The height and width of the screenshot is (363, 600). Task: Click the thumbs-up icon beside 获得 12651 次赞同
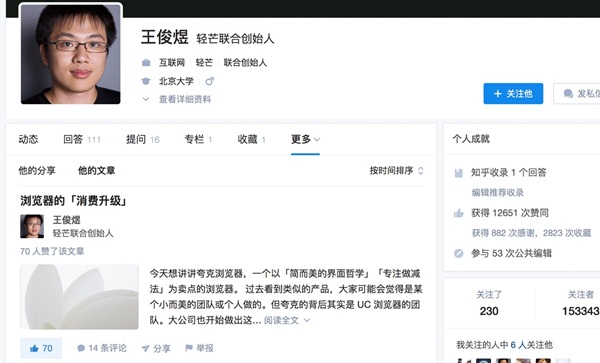pos(458,213)
